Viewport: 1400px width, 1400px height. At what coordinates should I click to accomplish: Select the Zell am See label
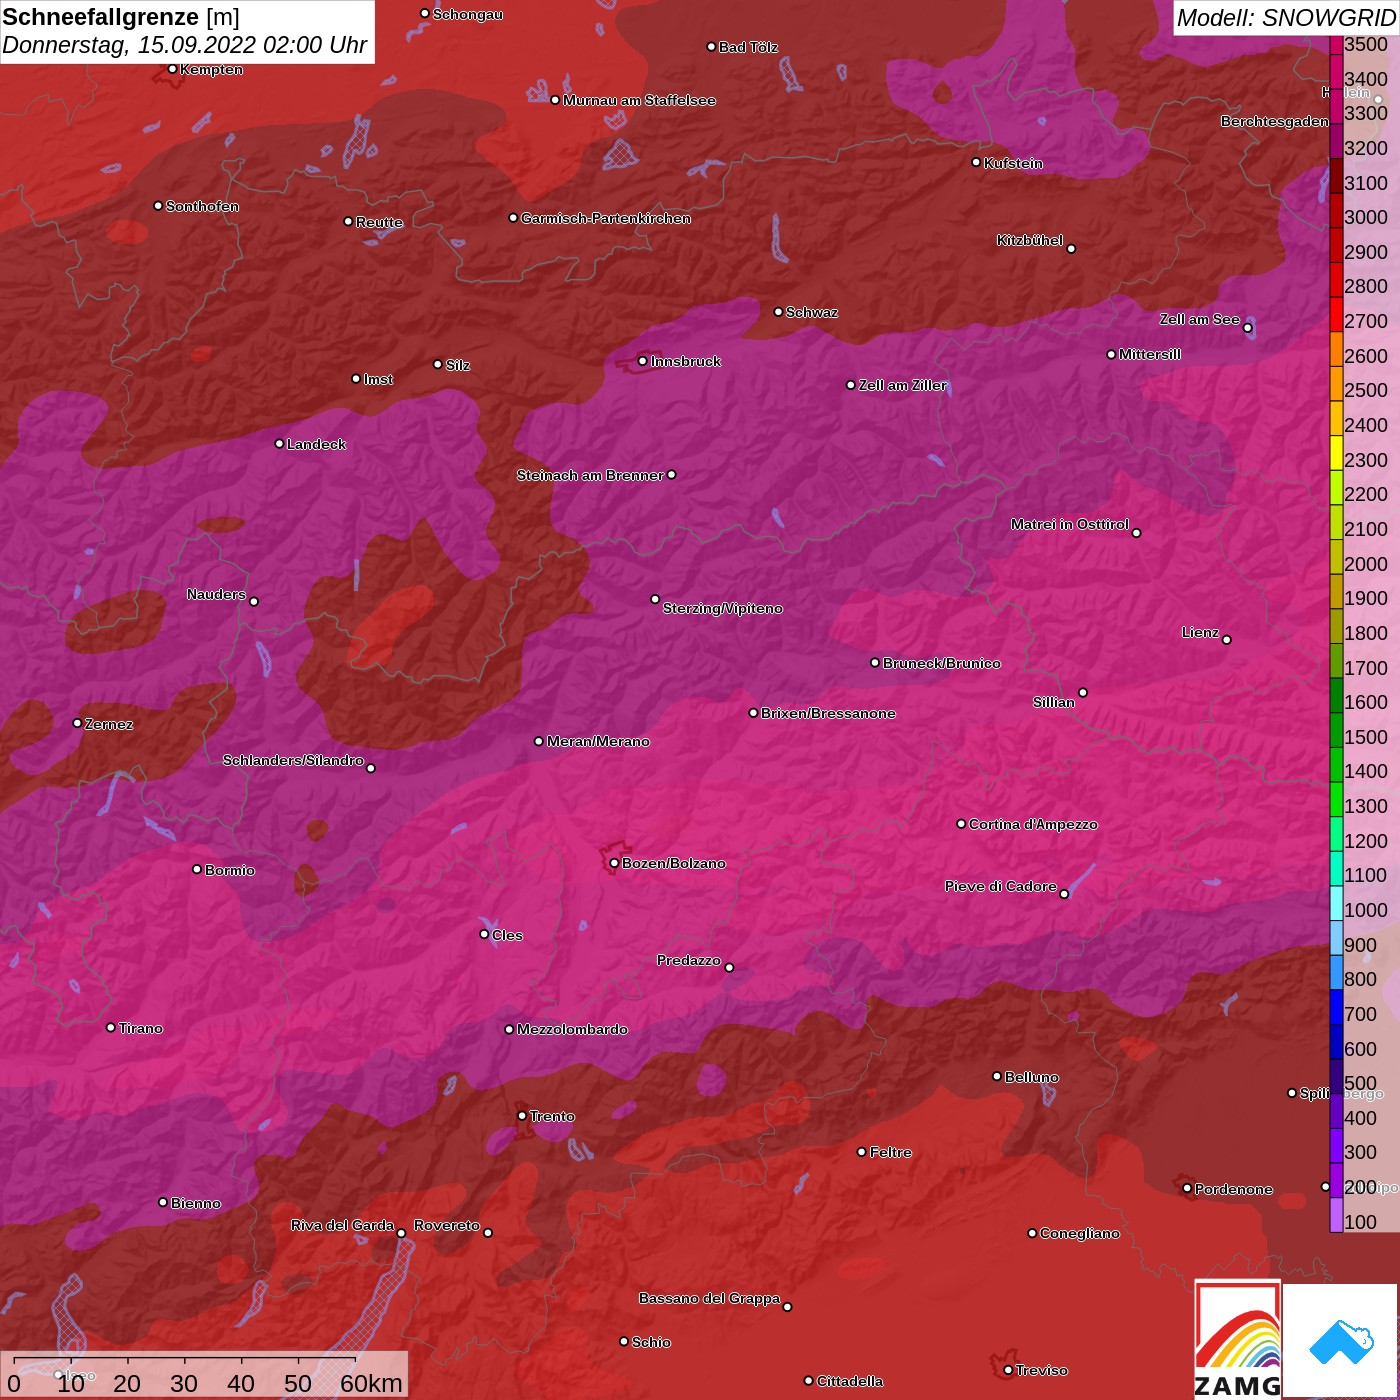[1199, 319]
